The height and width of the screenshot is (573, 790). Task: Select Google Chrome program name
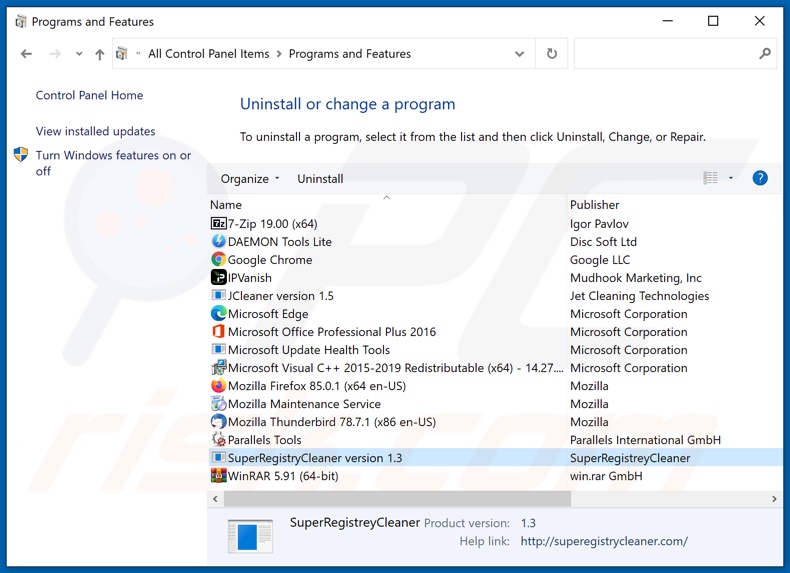(270, 260)
